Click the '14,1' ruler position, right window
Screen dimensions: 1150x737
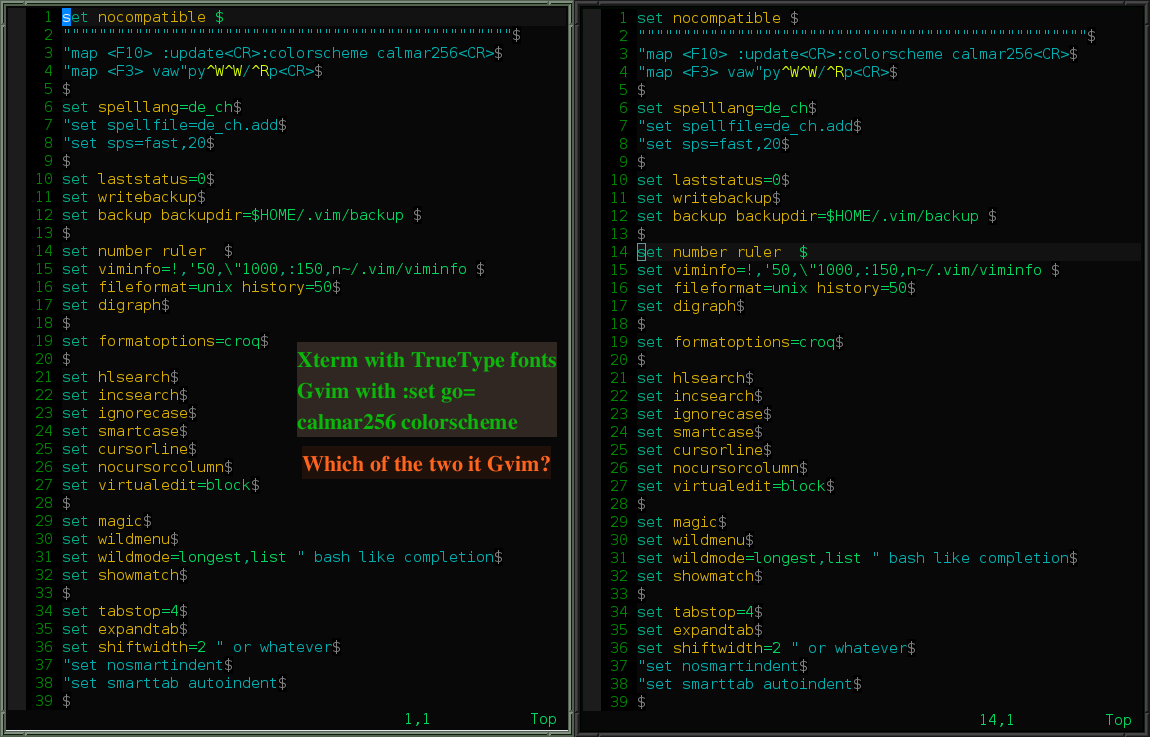(x=997, y=719)
